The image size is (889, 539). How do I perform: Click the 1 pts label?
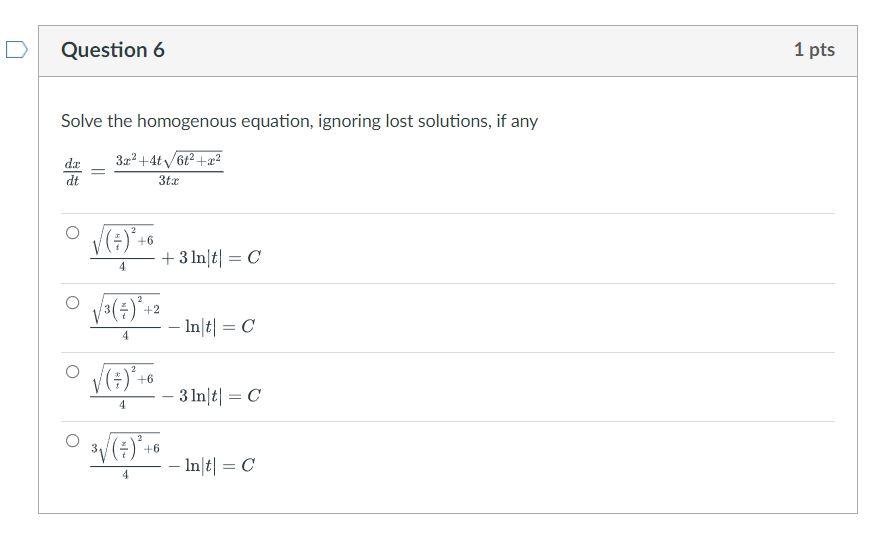pos(814,49)
